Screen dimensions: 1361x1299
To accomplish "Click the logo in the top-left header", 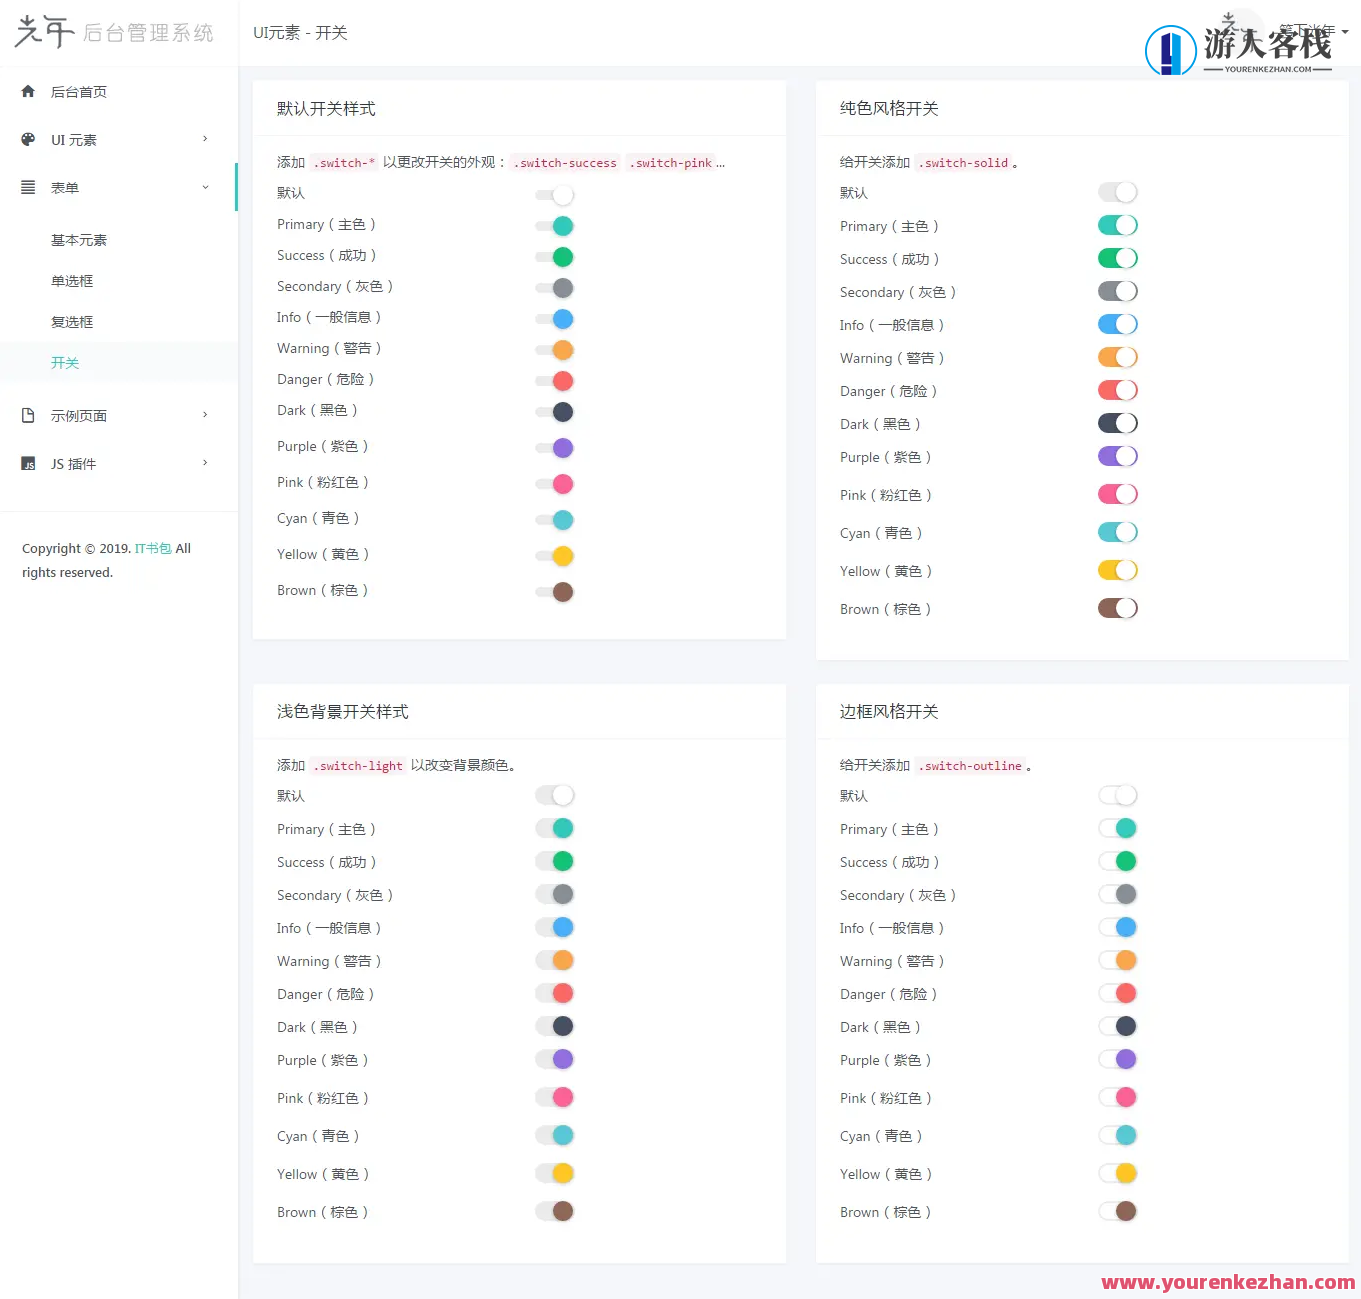I will pos(114,32).
